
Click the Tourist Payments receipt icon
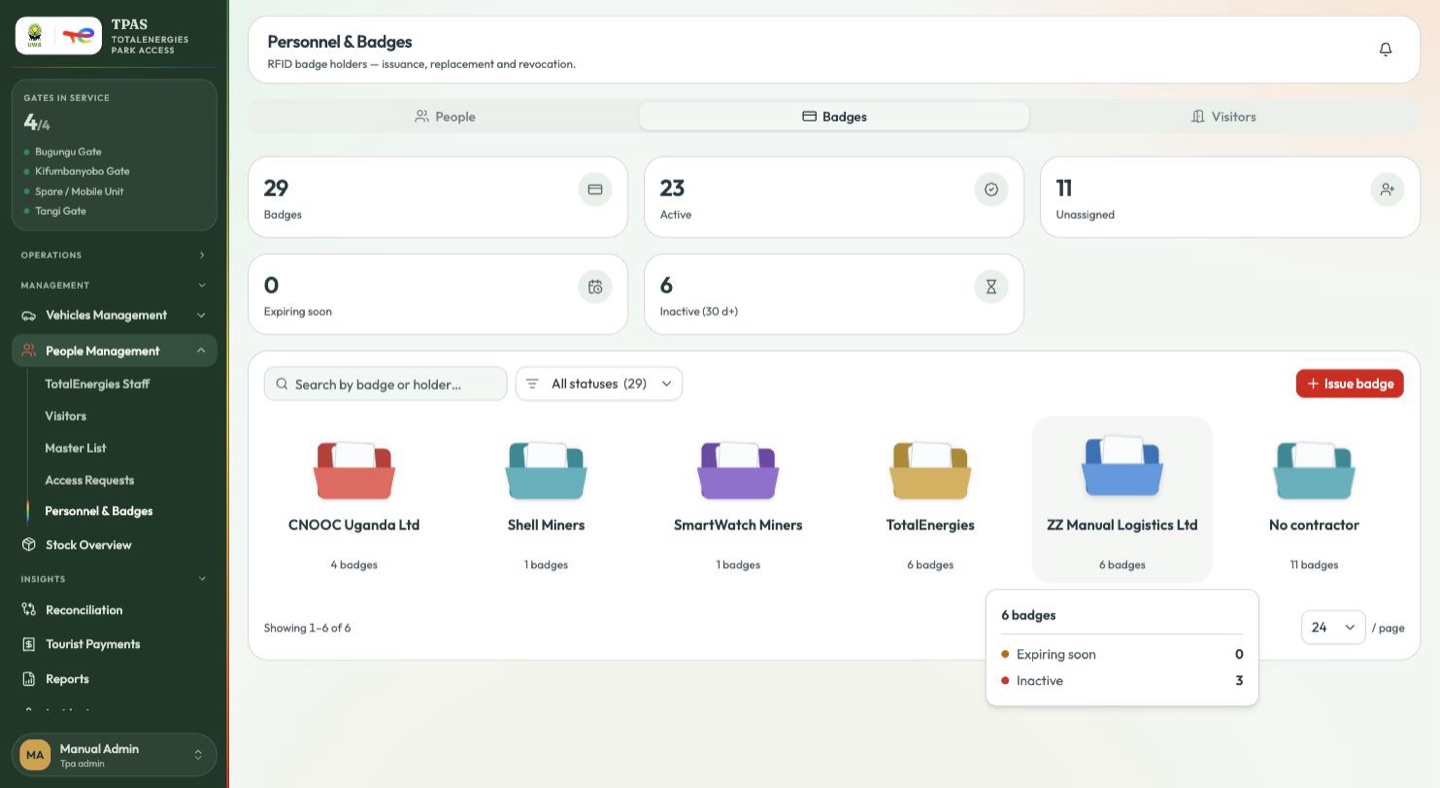29,644
